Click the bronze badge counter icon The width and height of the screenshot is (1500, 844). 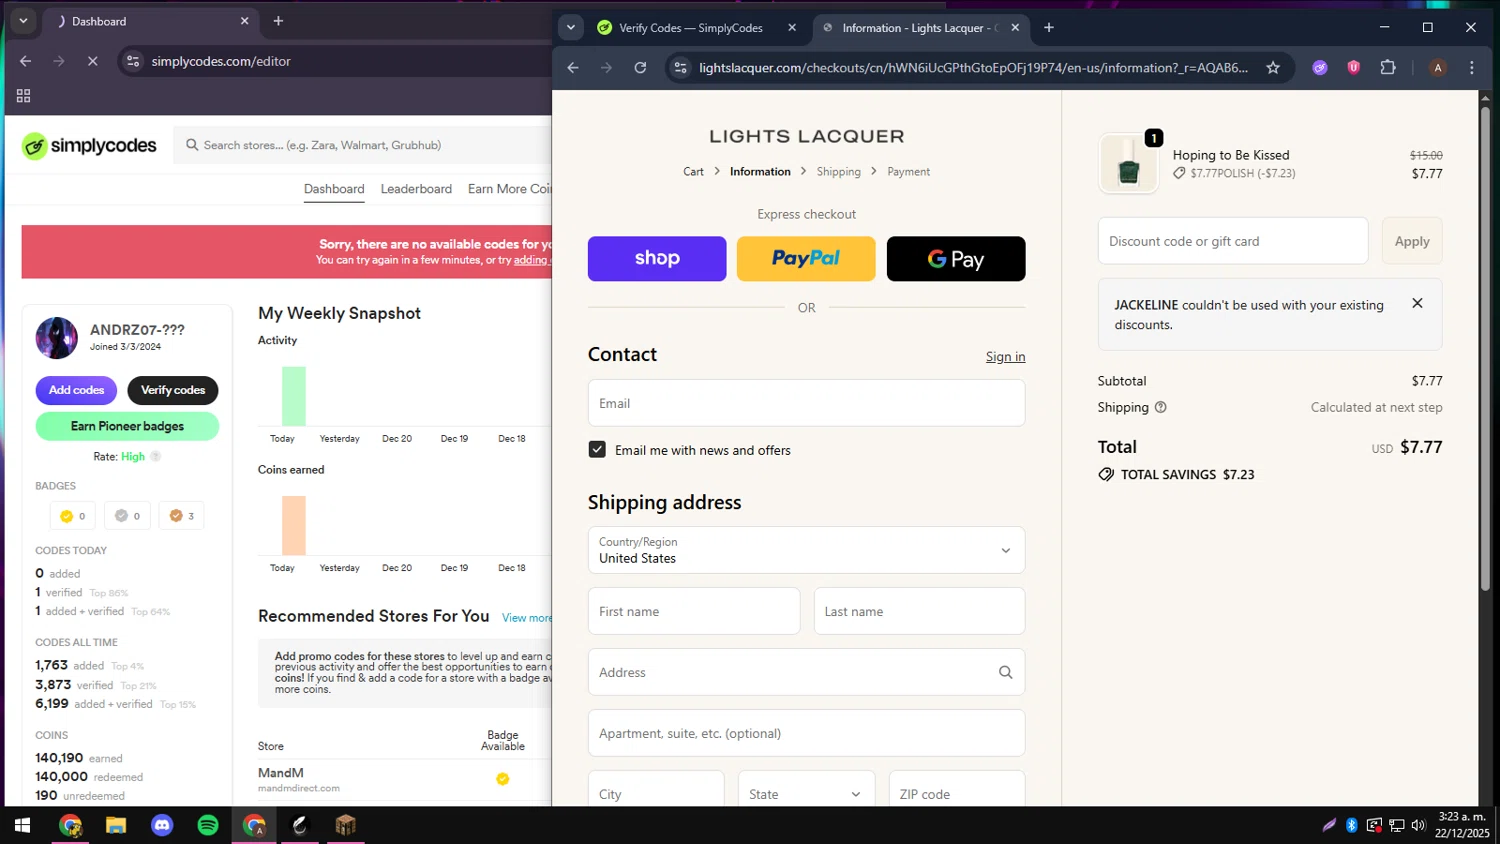pyautogui.click(x=176, y=516)
